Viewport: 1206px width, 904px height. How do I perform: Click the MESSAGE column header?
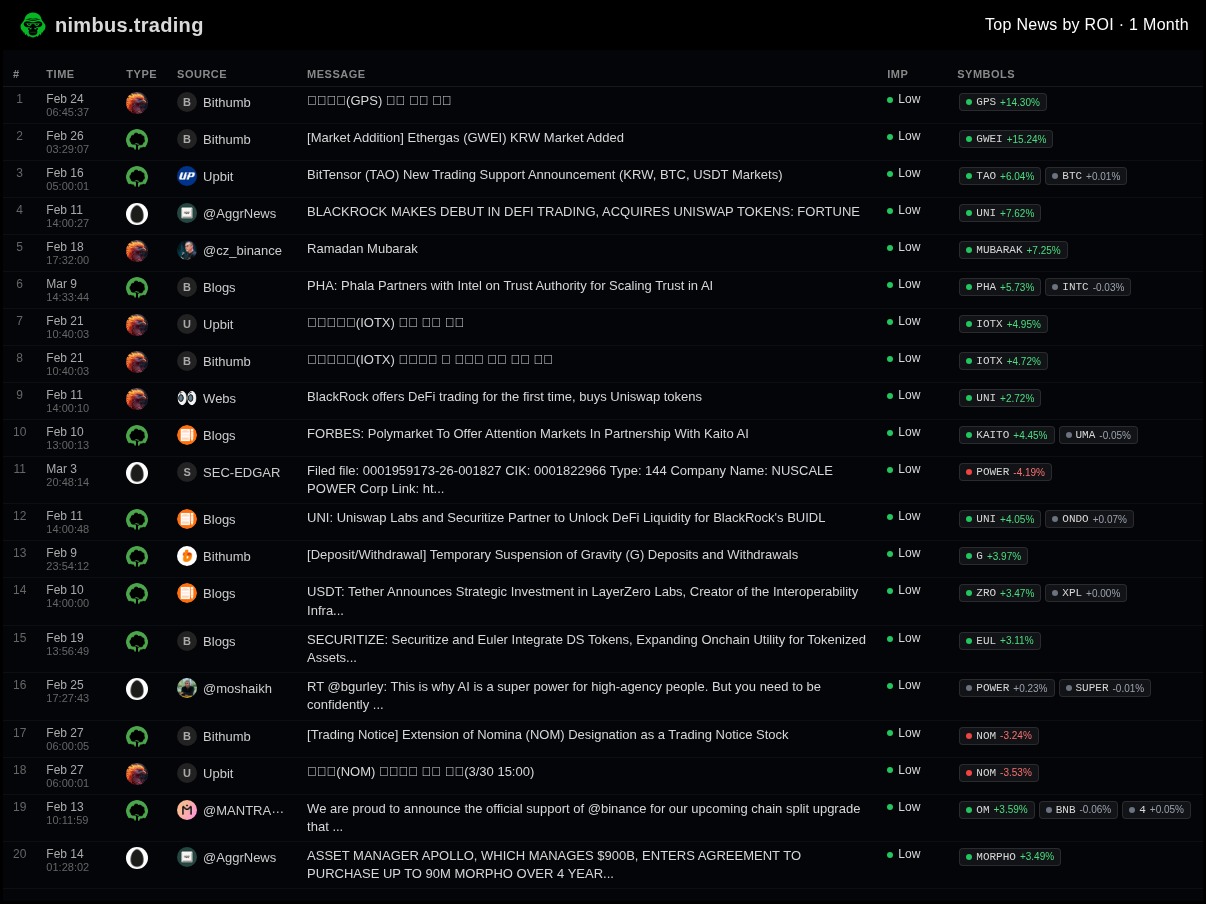click(x=336, y=74)
